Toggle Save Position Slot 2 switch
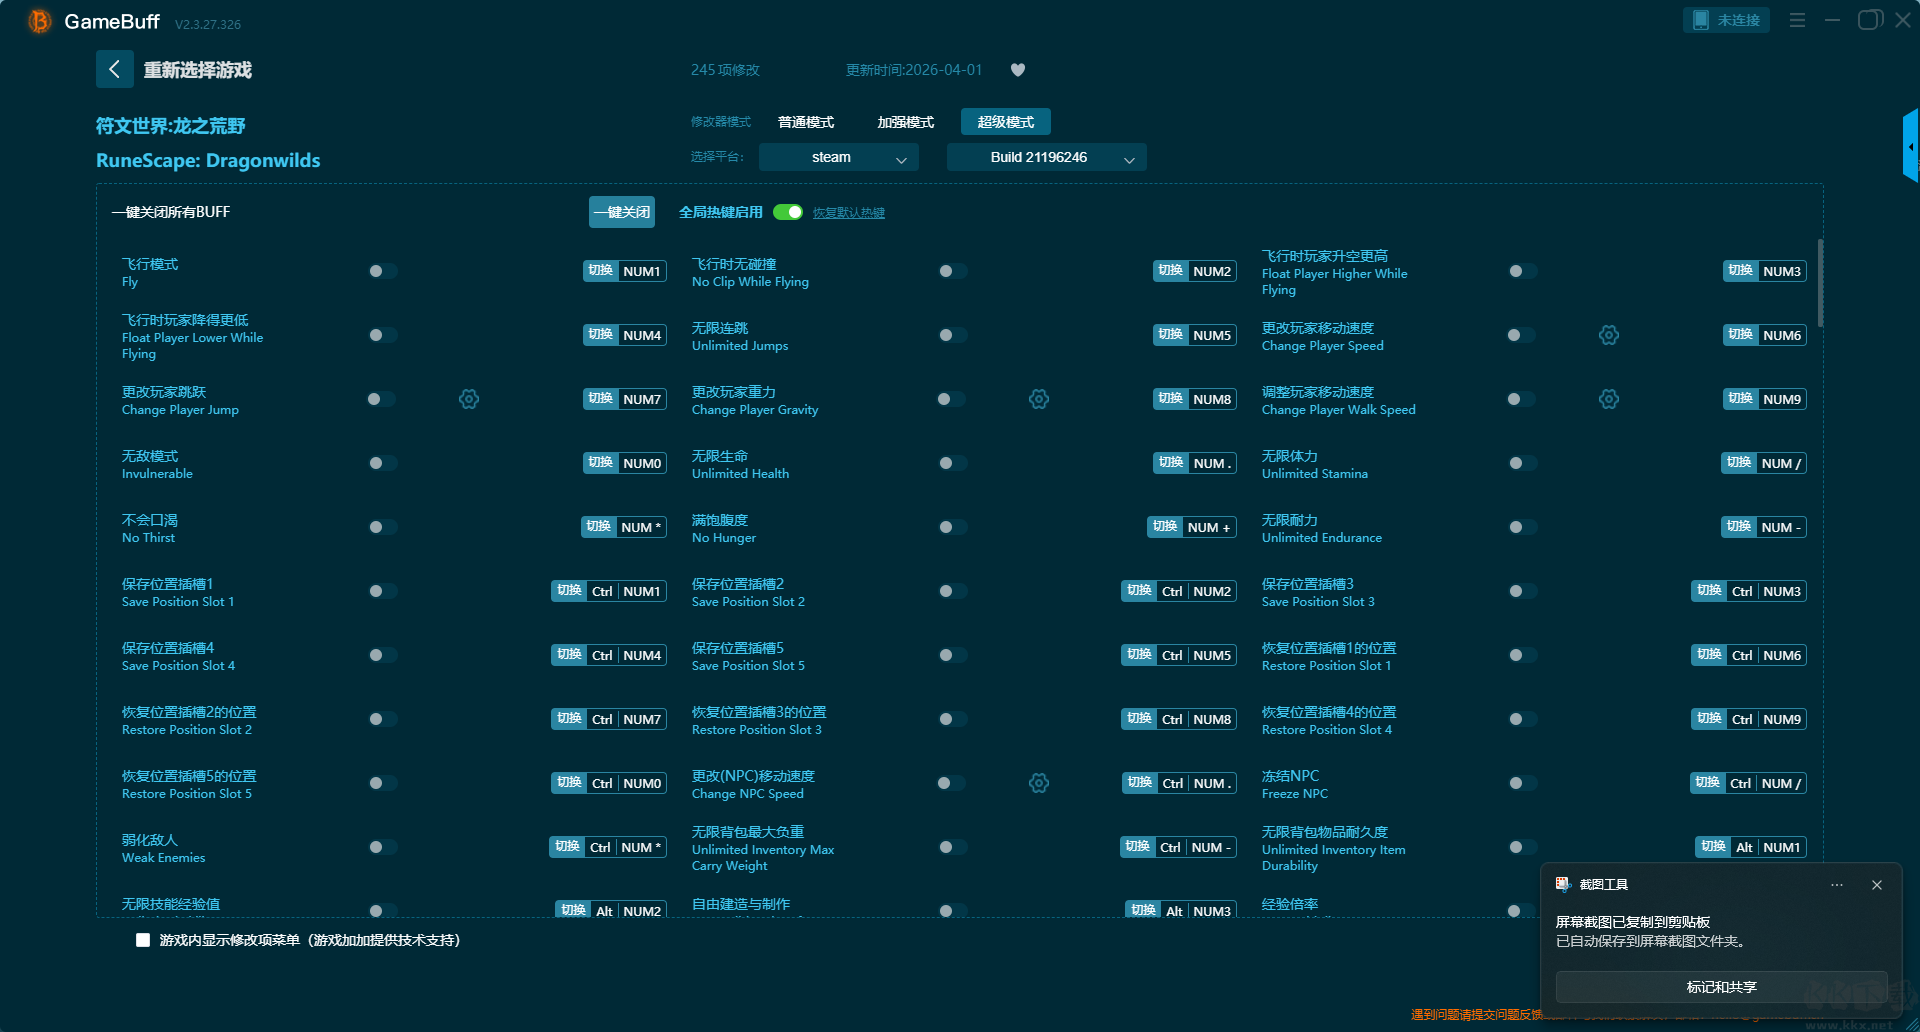The width and height of the screenshot is (1920, 1032). coord(952,591)
